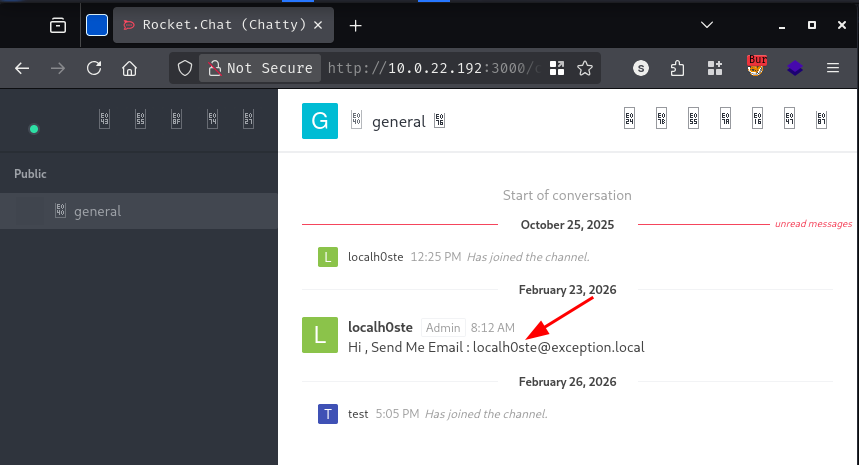The image size is (859, 465).
Task: Click the purple extension icon in toolbar
Action: click(x=794, y=68)
